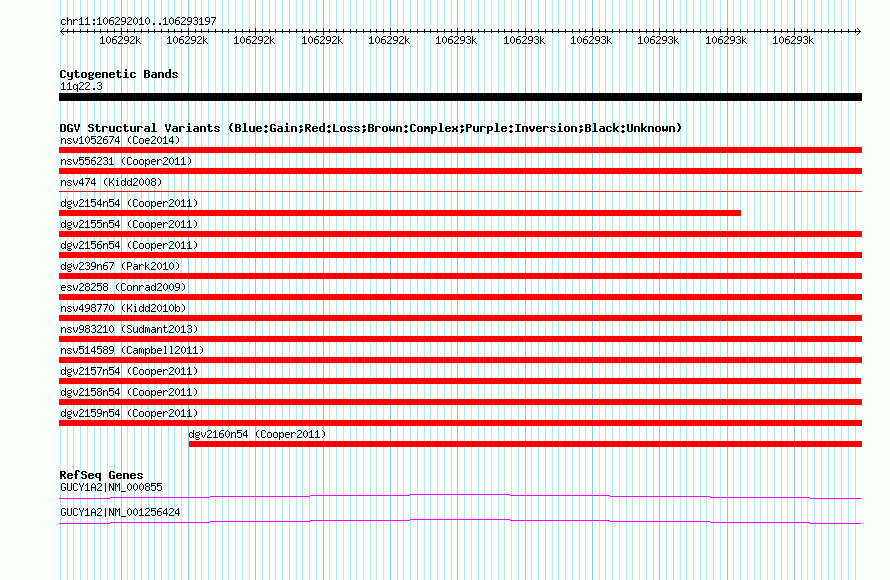Click the red bar under dgv2155n54
The width and height of the screenshot is (890, 580).
[x=460, y=234]
